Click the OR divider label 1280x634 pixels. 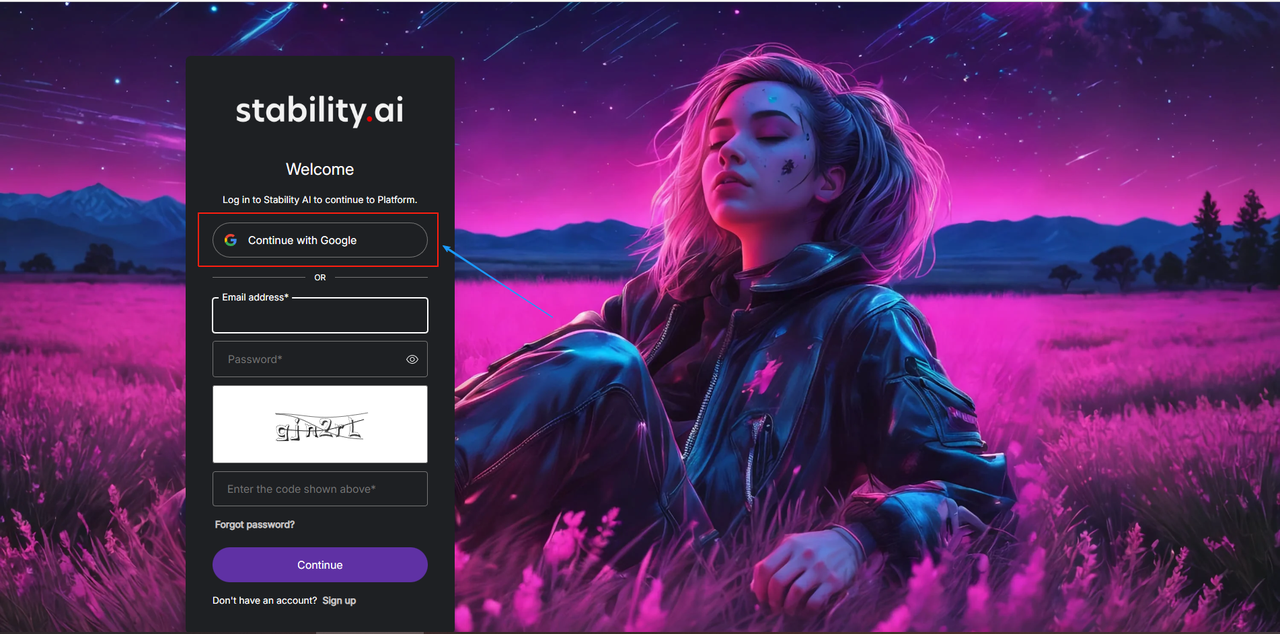click(320, 278)
